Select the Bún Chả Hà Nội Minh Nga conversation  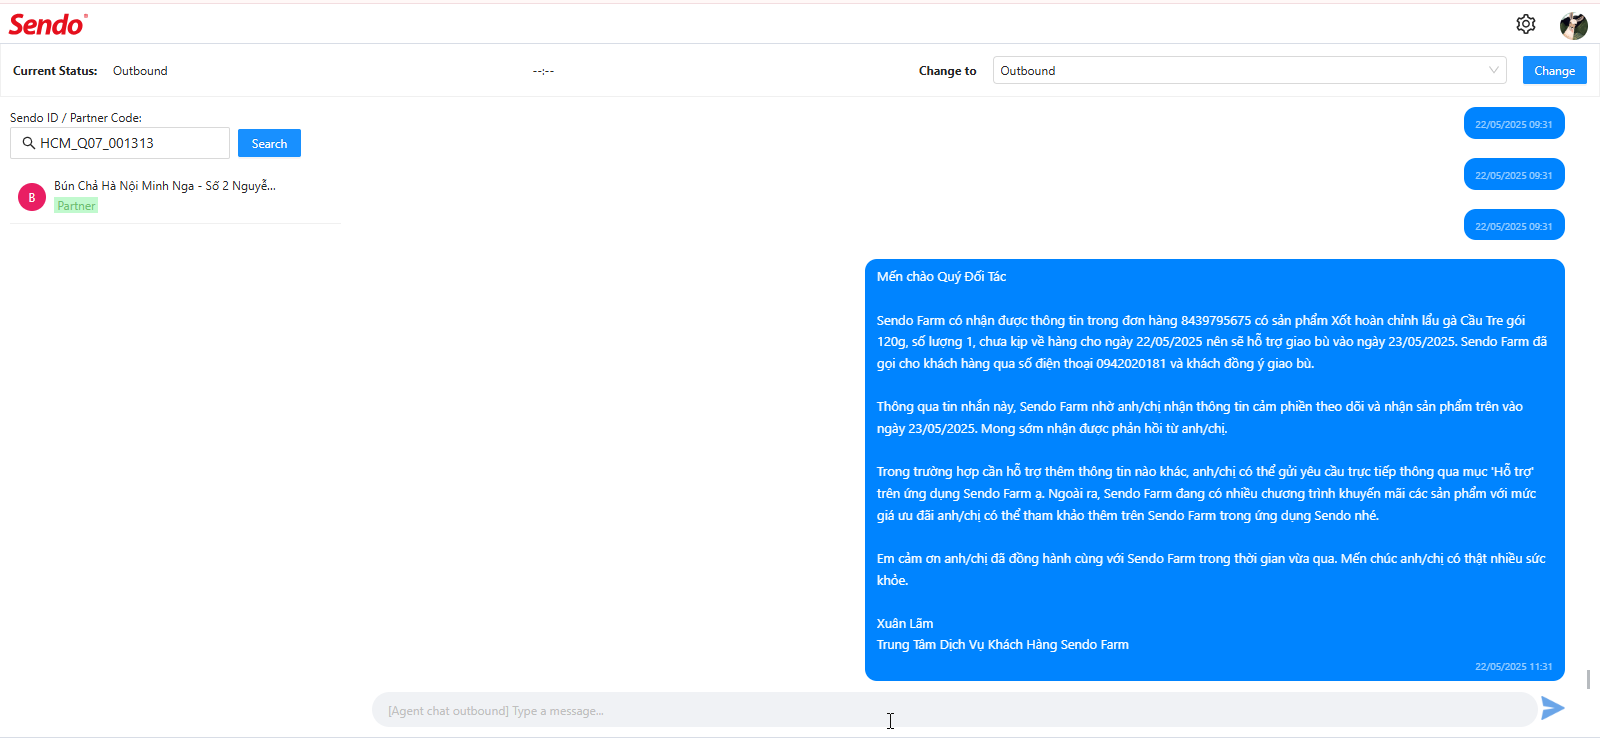click(175, 196)
